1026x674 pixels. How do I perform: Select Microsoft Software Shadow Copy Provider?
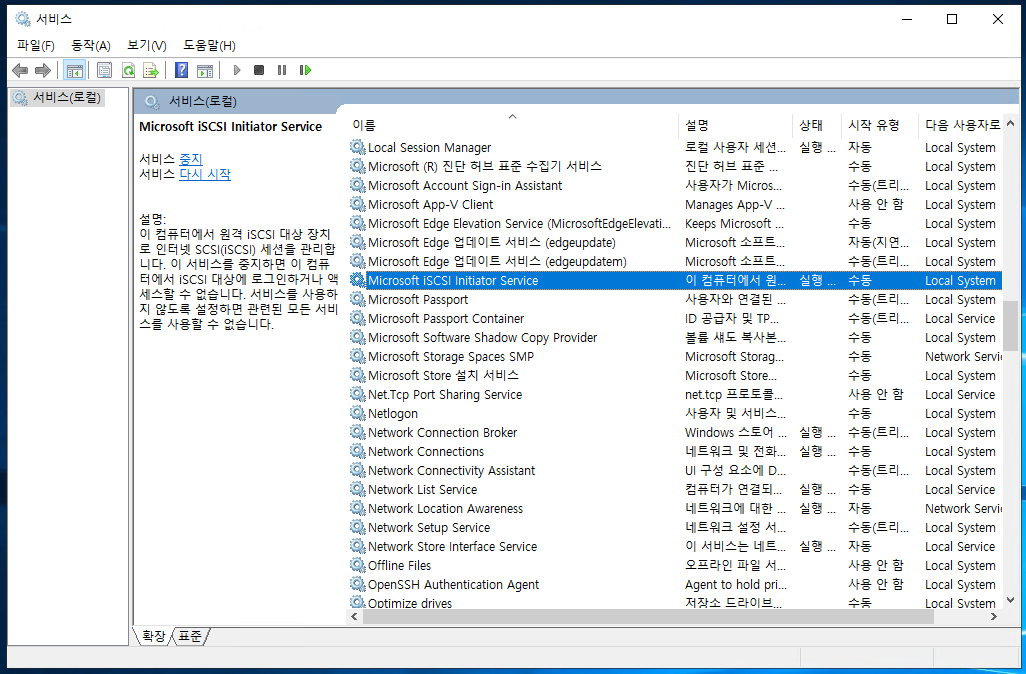pyautogui.click(x=675, y=337)
